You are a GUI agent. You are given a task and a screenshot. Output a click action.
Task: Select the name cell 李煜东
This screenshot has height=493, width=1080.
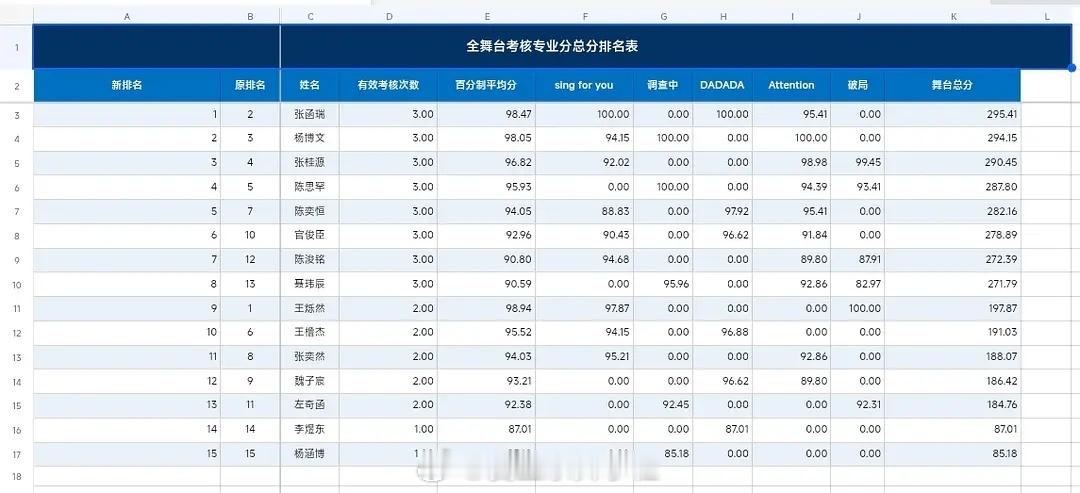(x=310, y=430)
